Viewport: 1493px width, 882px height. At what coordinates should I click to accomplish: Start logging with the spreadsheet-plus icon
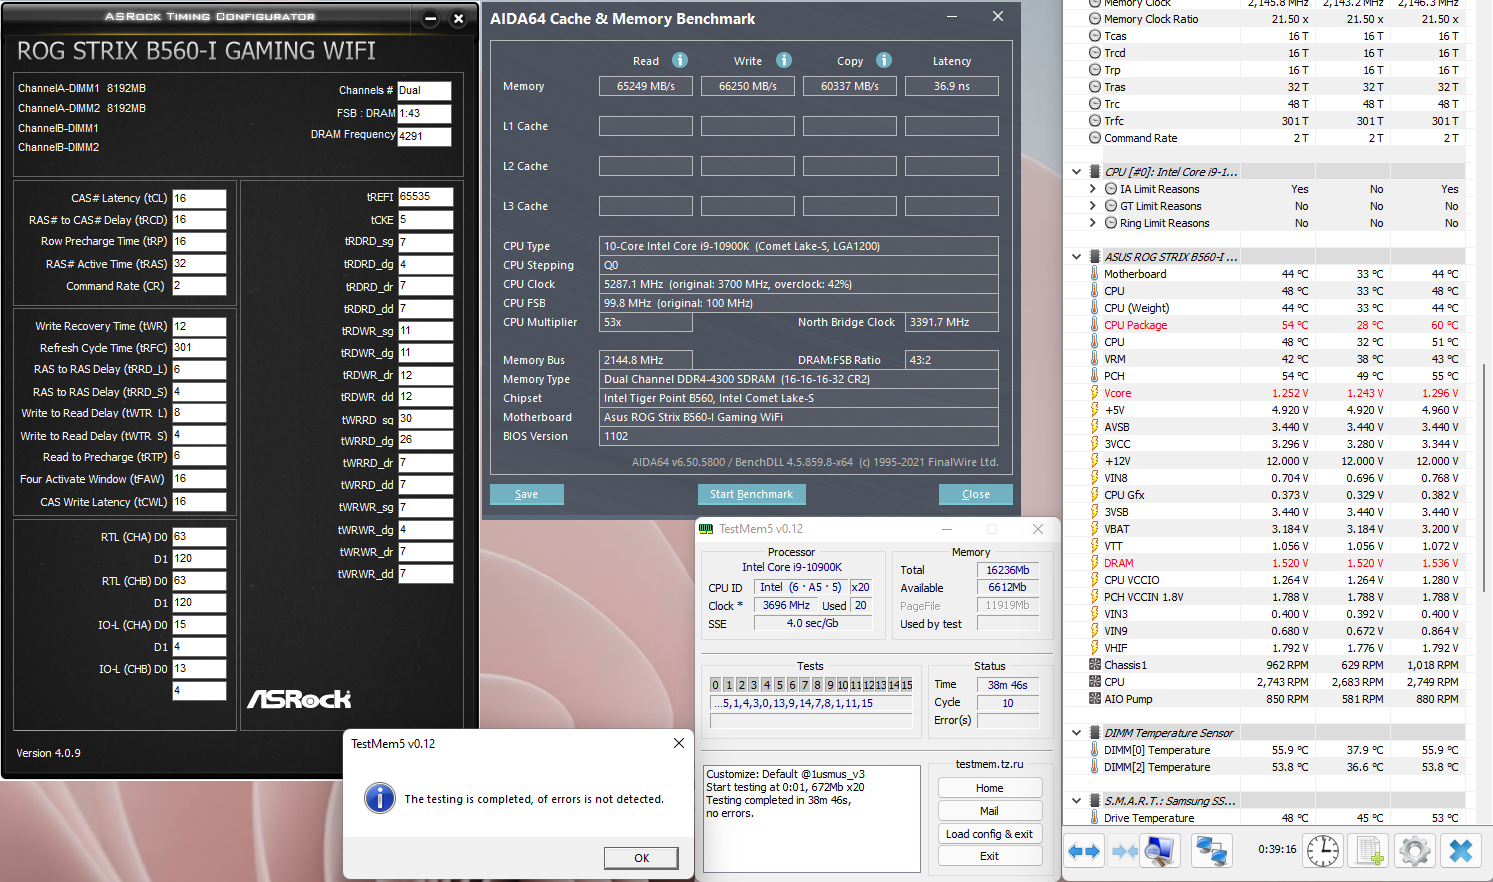(x=1369, y=851)
